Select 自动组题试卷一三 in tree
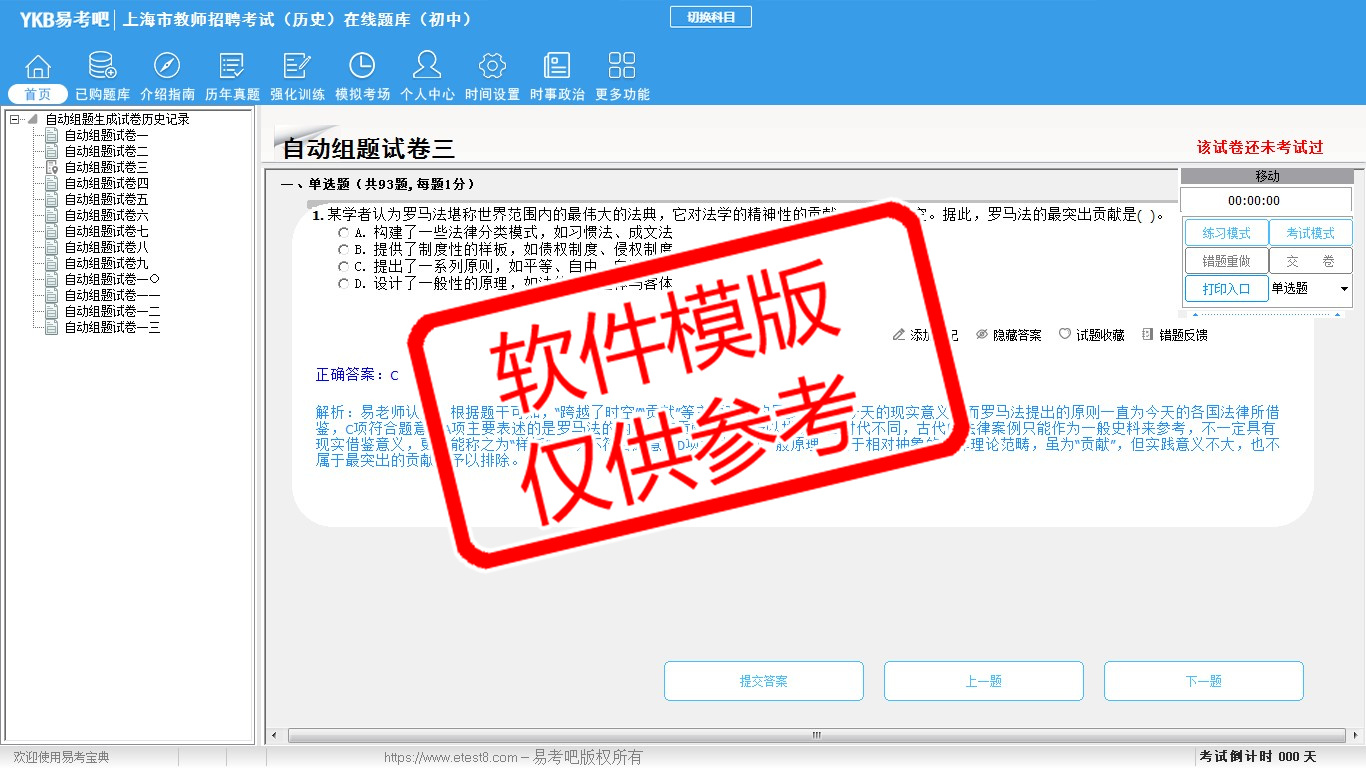The height and width of the screenshot is (768, 1366). (x=112, y=327)
